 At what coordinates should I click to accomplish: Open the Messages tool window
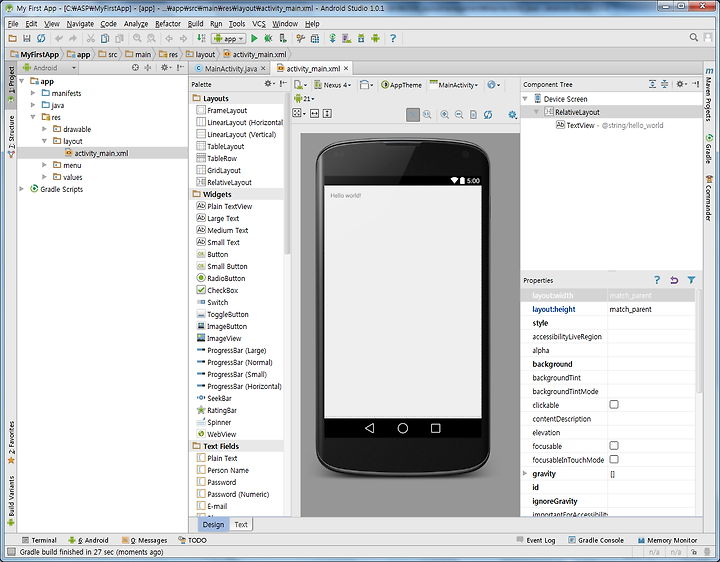click(x=145, y=540)
